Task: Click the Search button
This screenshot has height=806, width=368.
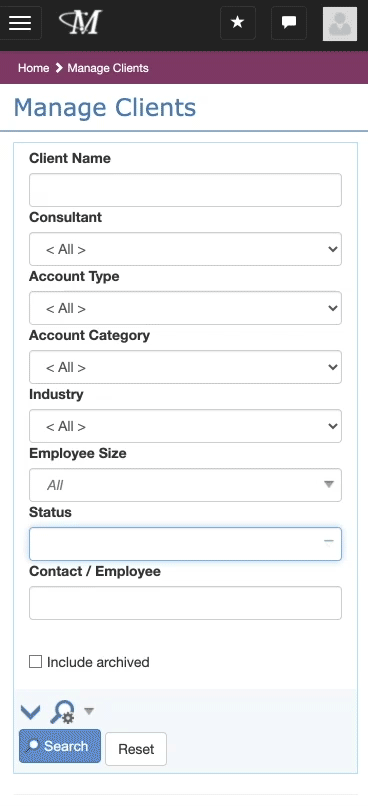Action: tap(60, 746)
